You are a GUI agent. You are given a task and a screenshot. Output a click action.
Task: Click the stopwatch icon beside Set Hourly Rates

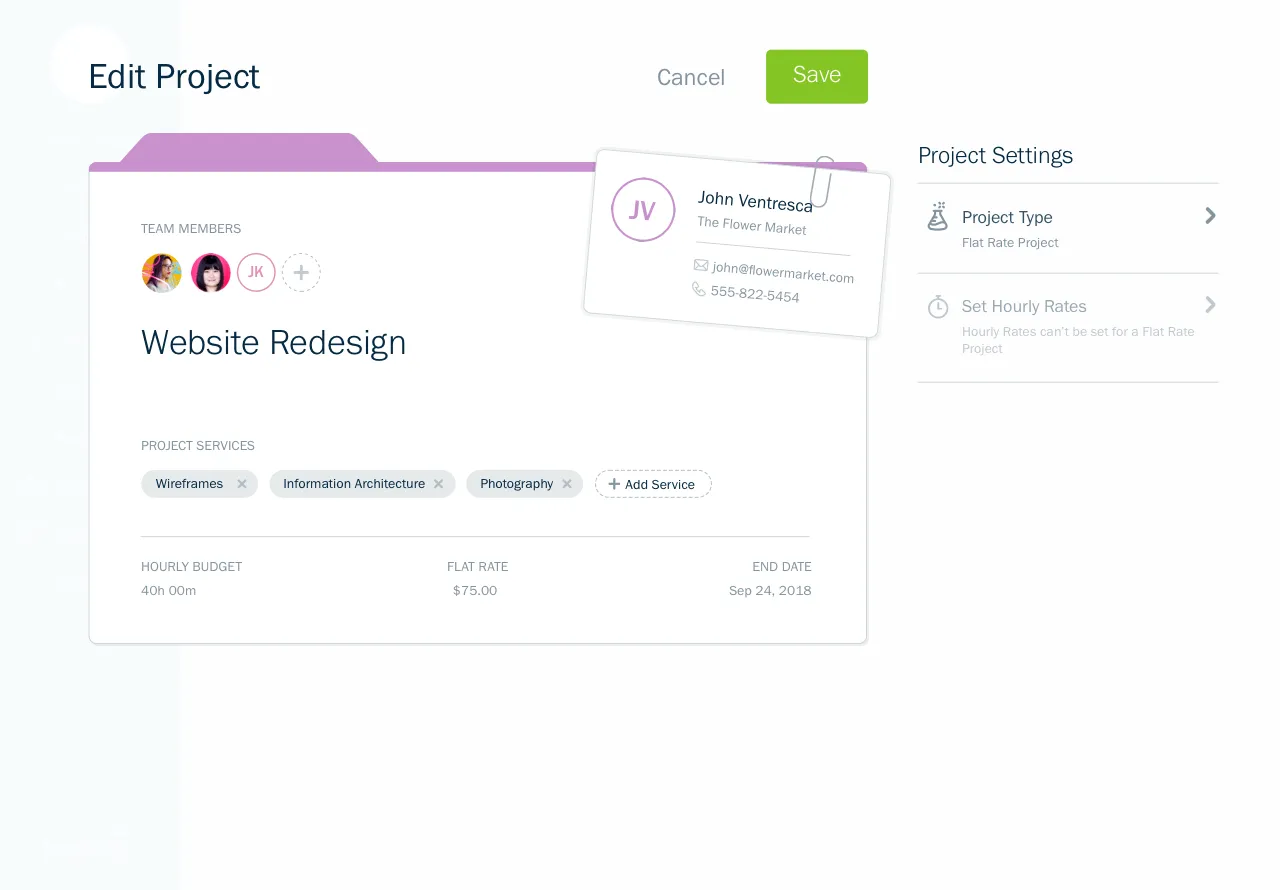938,307
